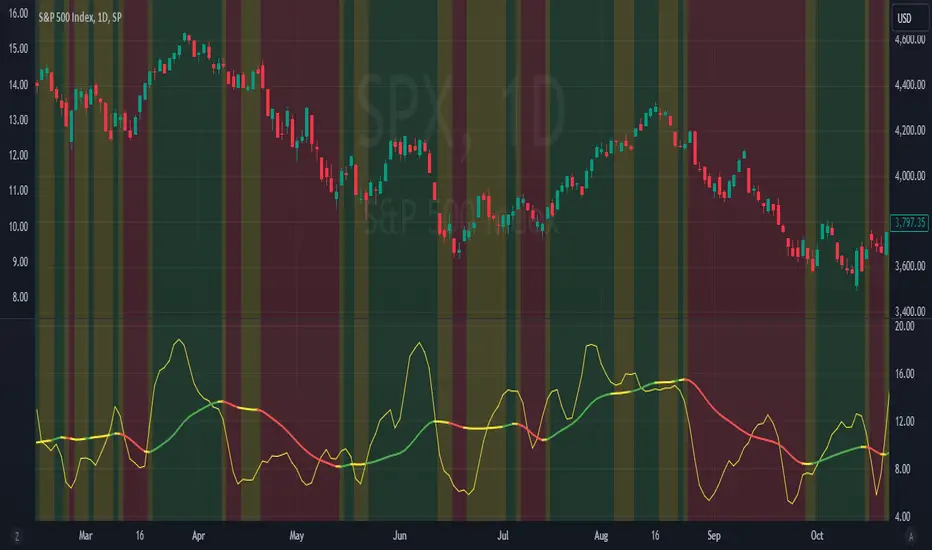Click the Jul label on the time axis
932x550 pixels.
[x=503, y=536]
